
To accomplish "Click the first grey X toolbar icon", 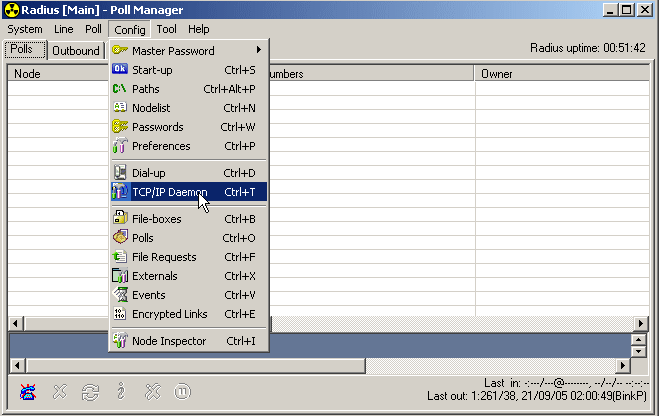I will coord(60,392).
